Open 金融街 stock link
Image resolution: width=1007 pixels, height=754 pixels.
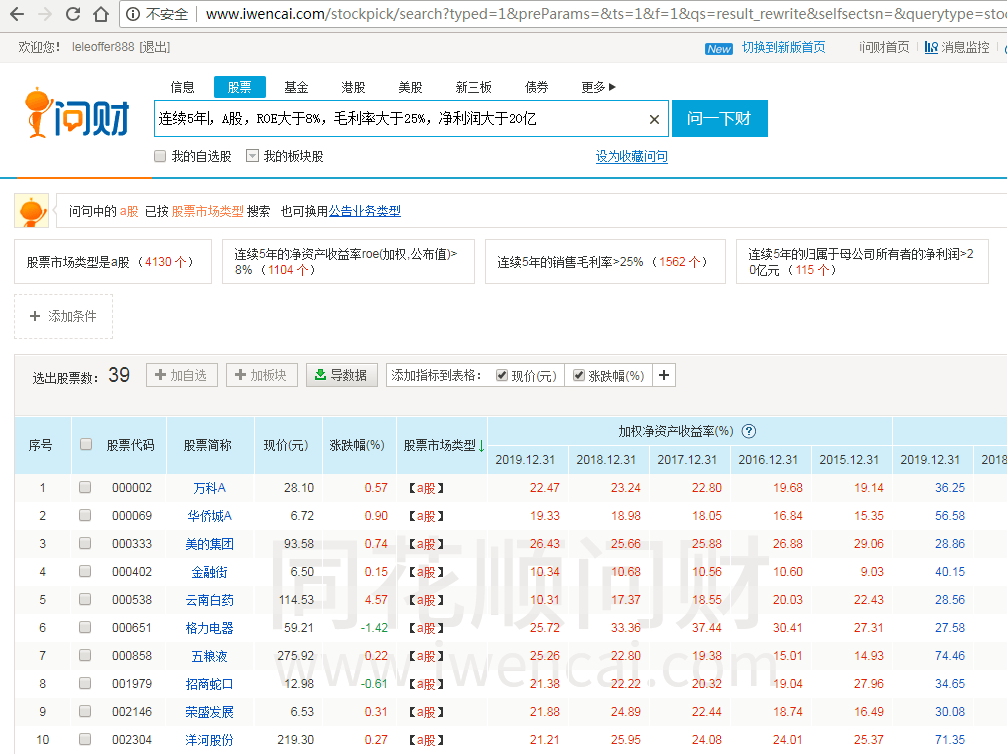209,572
